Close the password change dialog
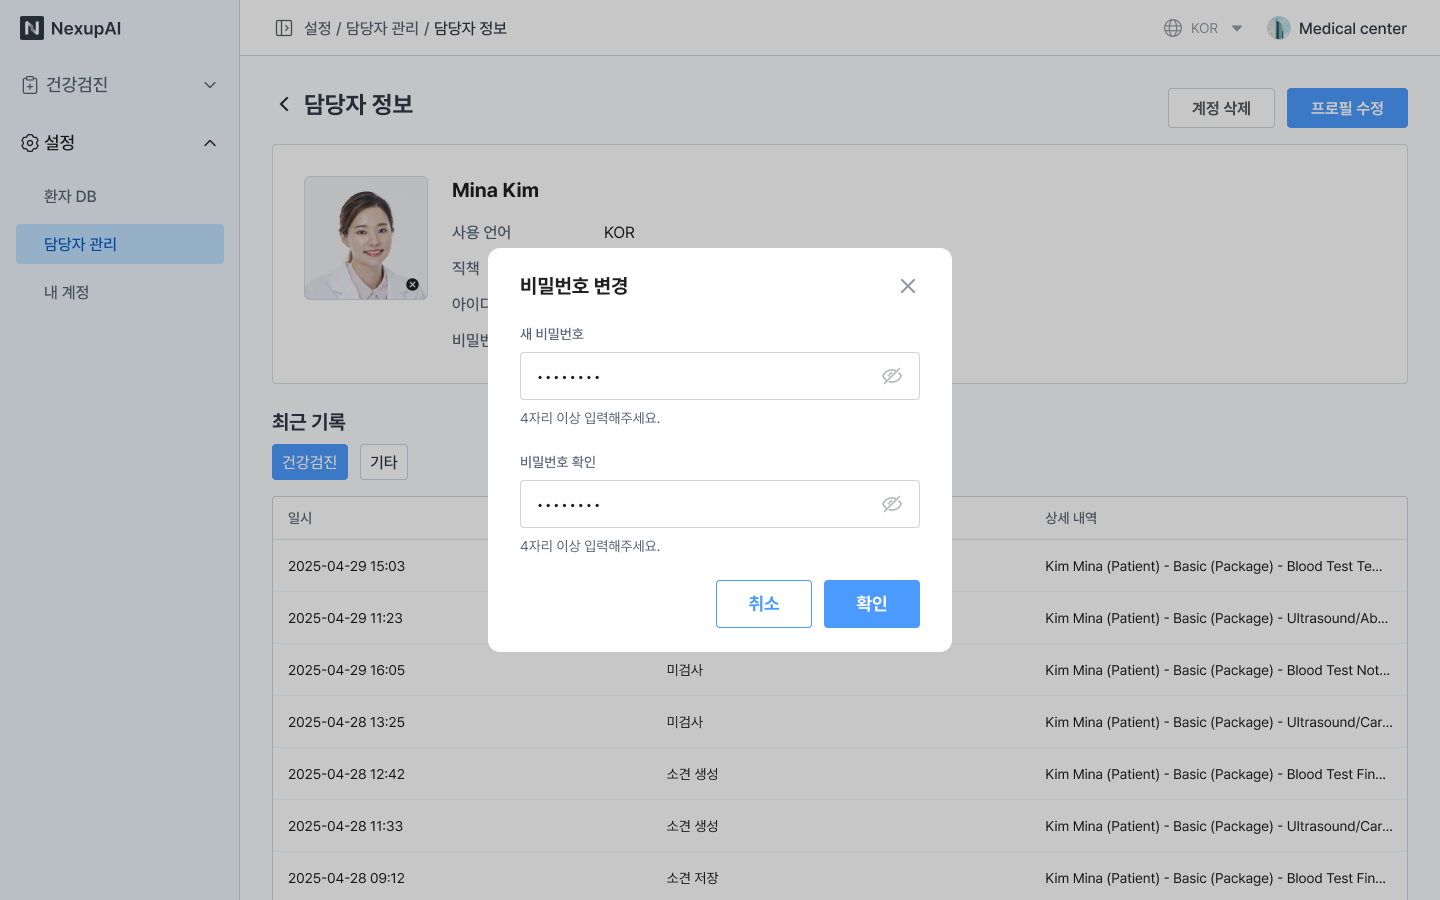 tap(907, 286)
